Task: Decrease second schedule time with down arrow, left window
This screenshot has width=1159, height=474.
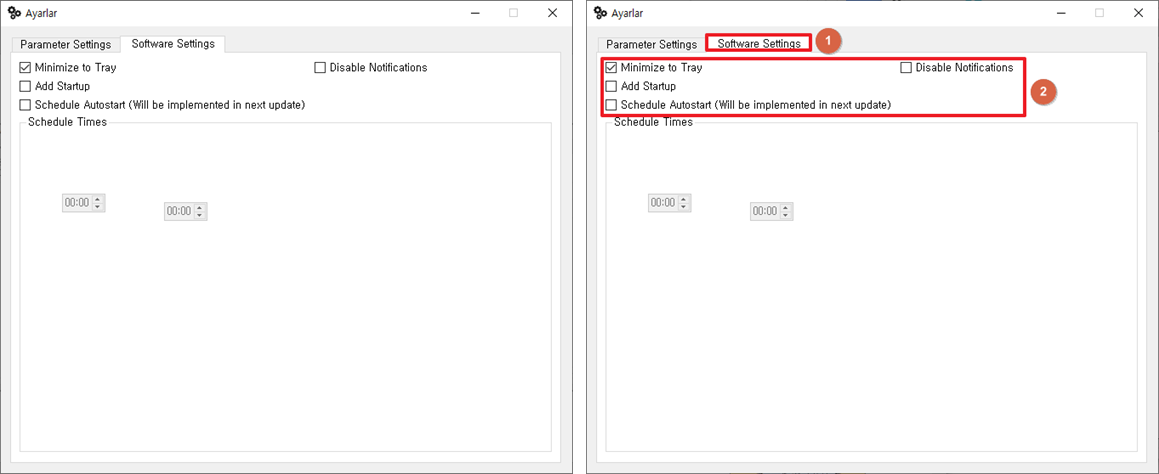Action: tap(200, 216)
